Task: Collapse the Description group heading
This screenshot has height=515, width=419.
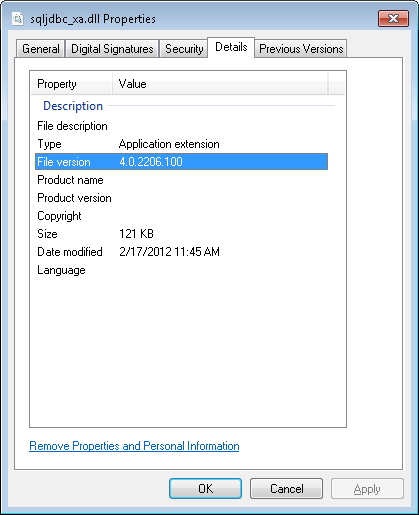Action: coord(73,106)
